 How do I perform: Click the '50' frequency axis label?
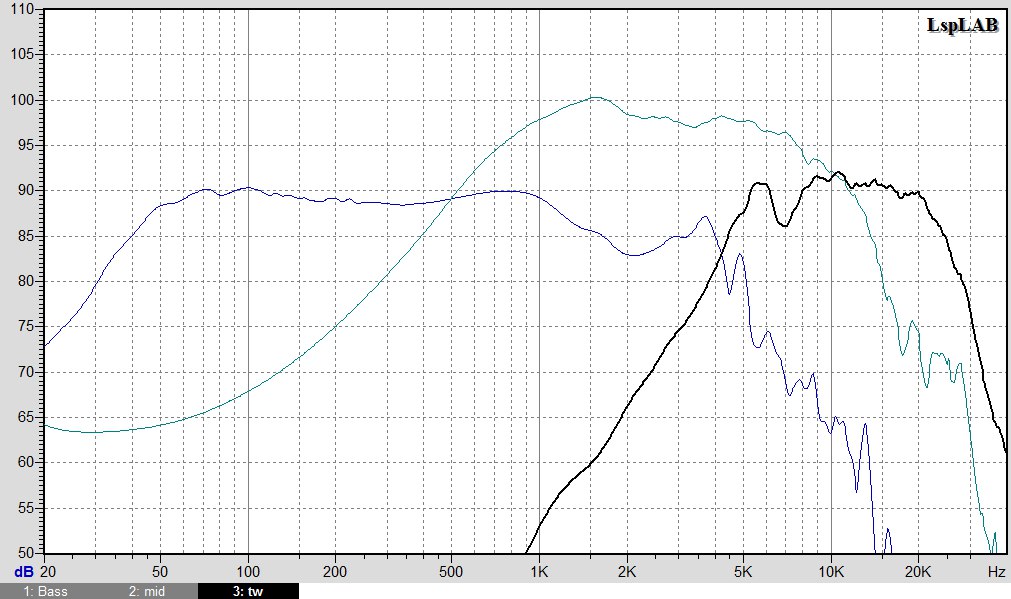point(160,571)
